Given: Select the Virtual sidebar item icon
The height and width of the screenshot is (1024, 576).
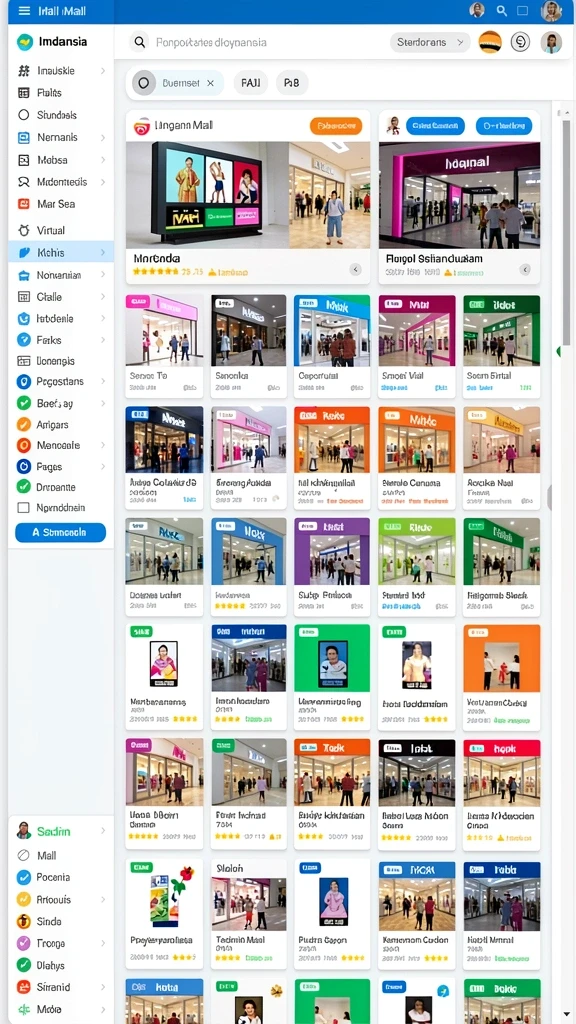Looking at the screenshot, I should (x=24, y=230).
